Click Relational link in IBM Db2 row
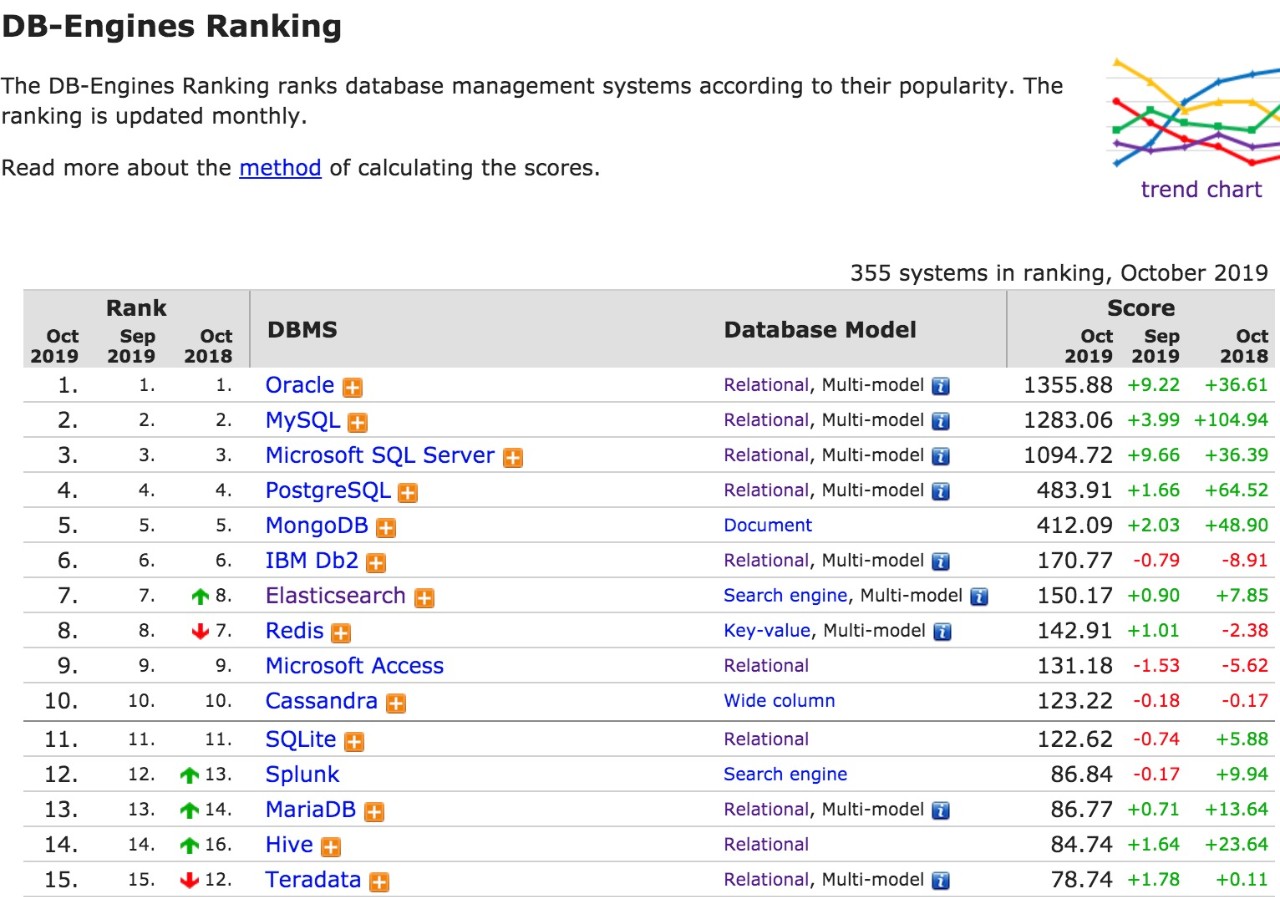 coord(767,561)
